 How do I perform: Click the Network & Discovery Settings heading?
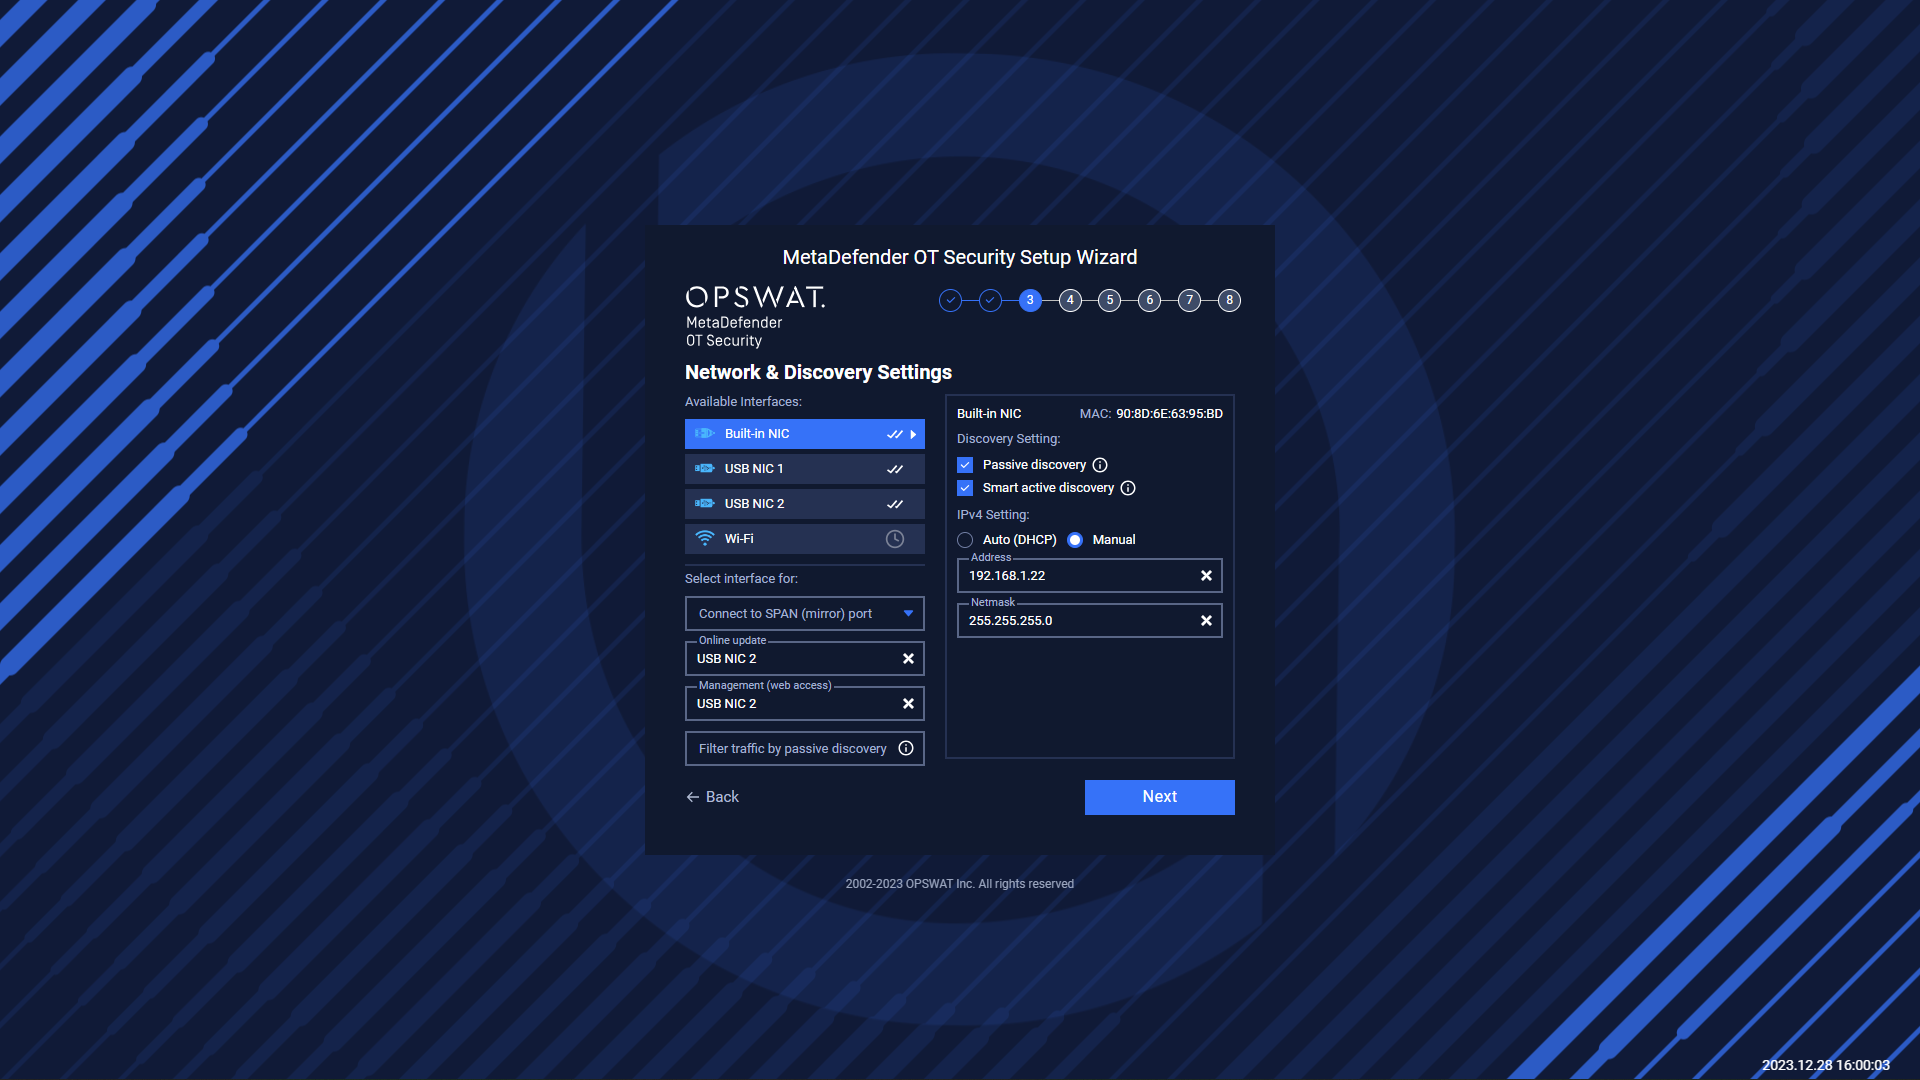tap(818, 372)
